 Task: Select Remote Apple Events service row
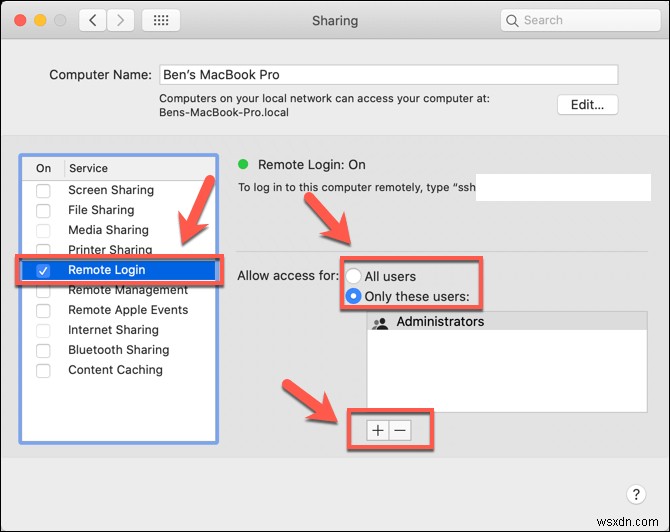pyautogui.click(x=119, y=310)
